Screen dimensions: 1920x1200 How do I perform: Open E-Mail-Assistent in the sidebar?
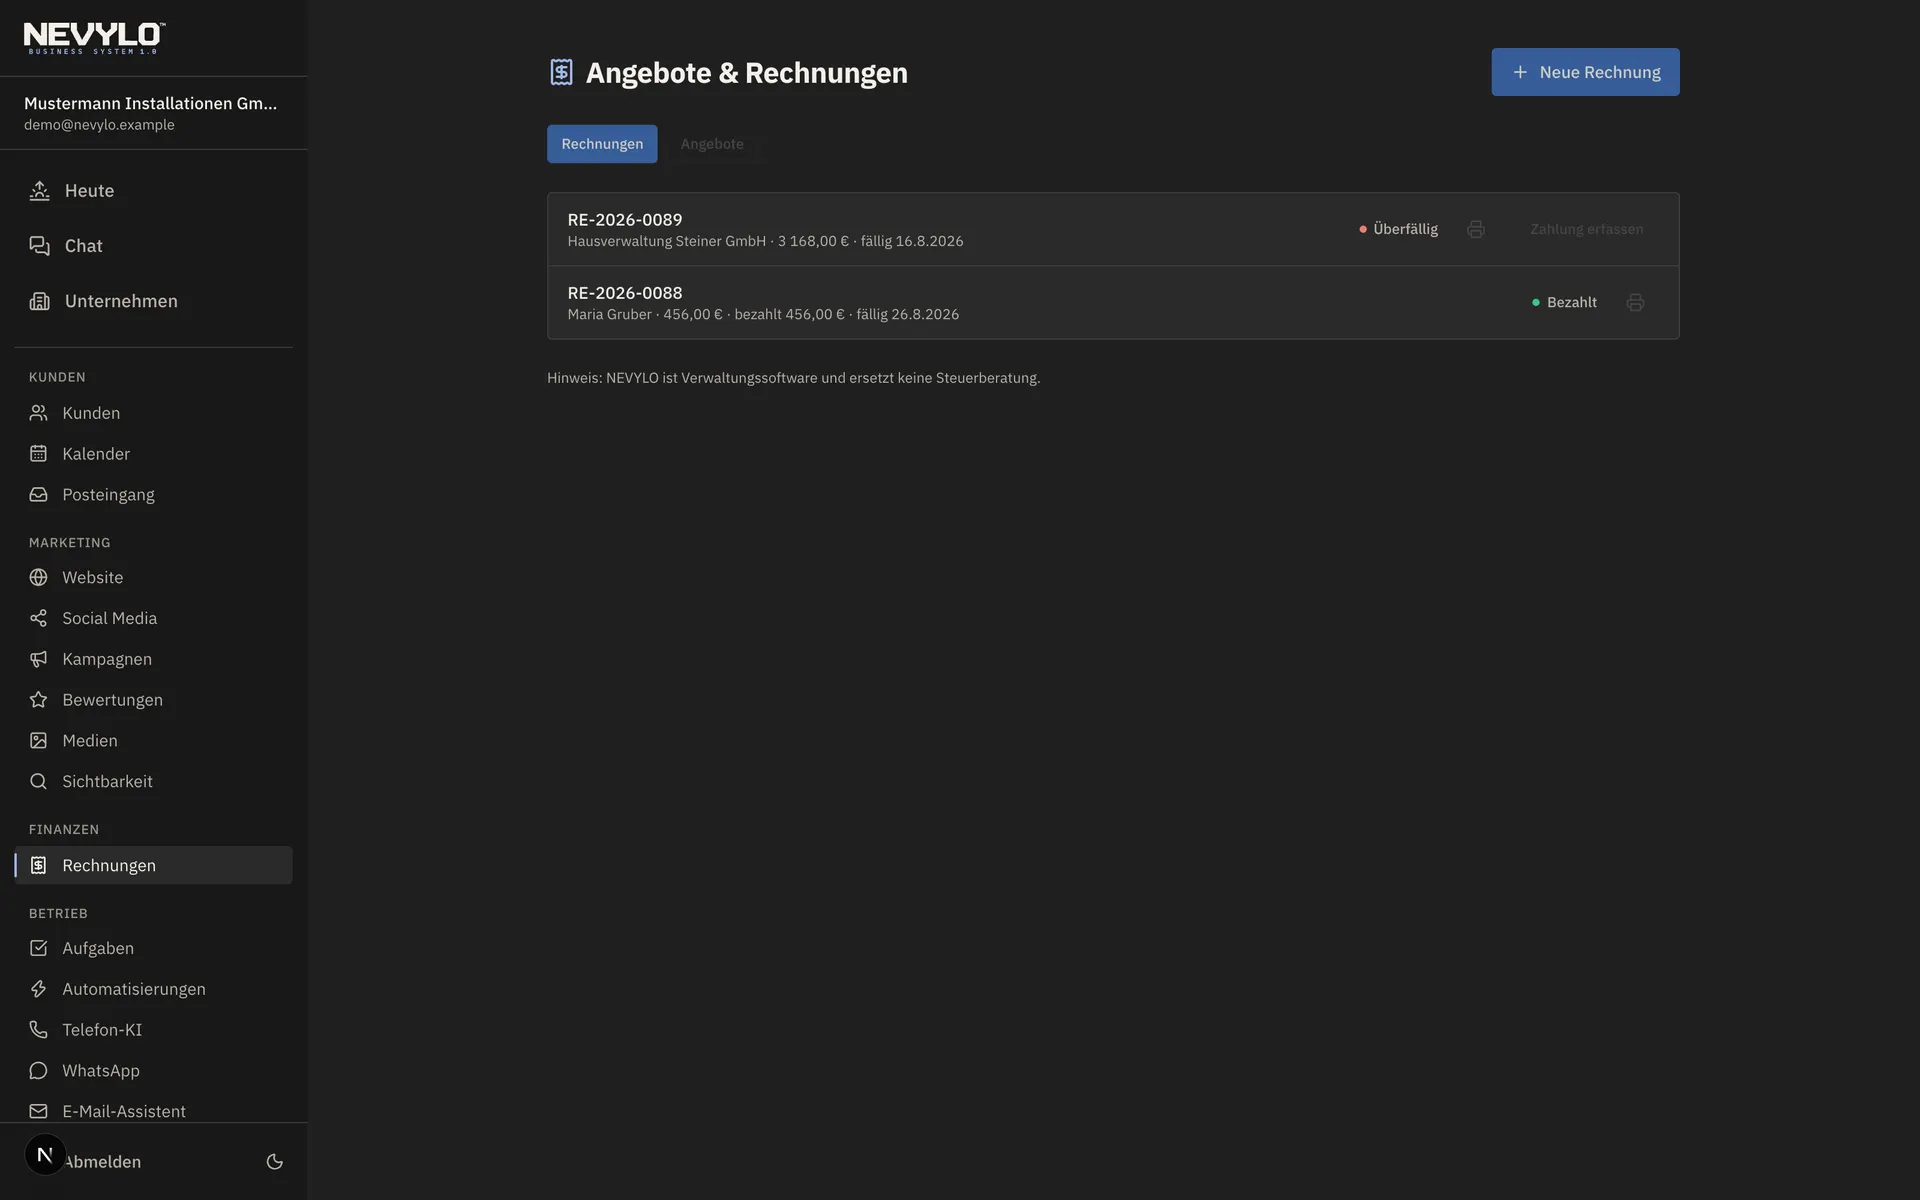click(x=153, y=1111)
